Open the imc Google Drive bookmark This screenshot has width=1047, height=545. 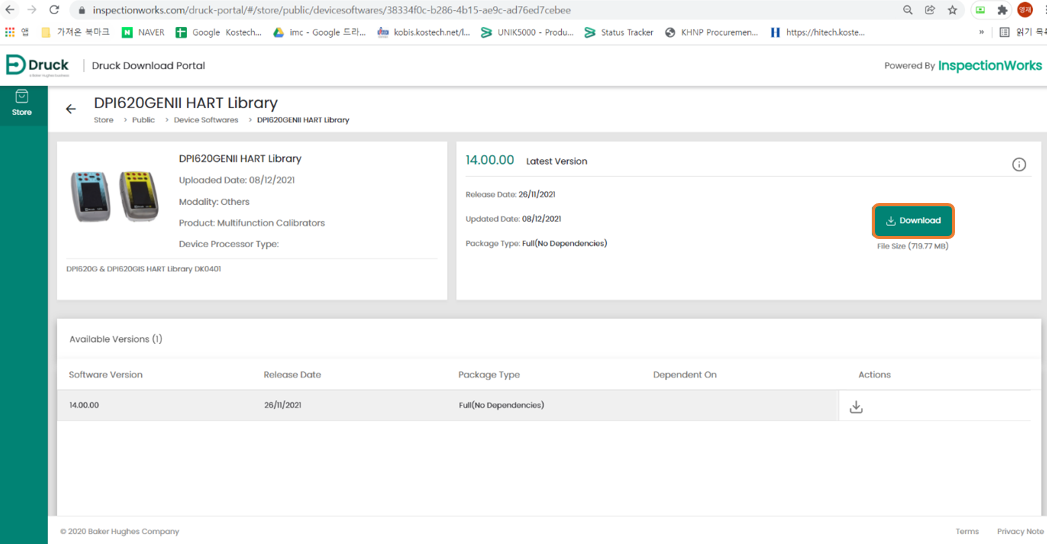tap(319, 32)
